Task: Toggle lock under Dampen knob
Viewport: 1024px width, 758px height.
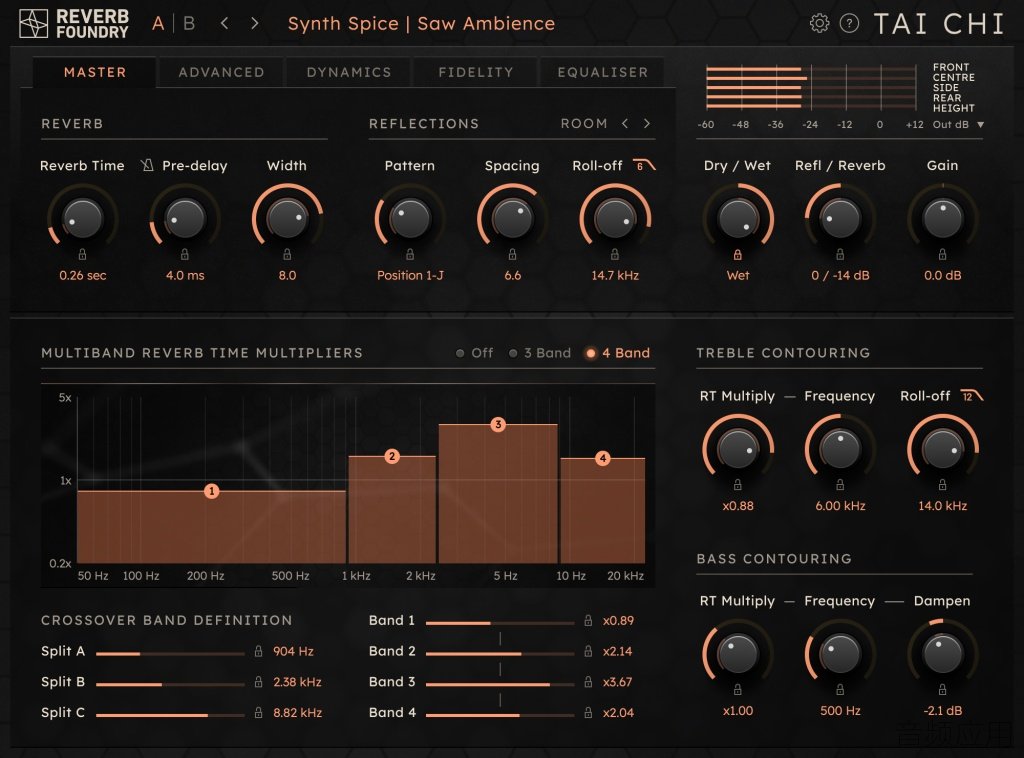Action: [942, 689]
